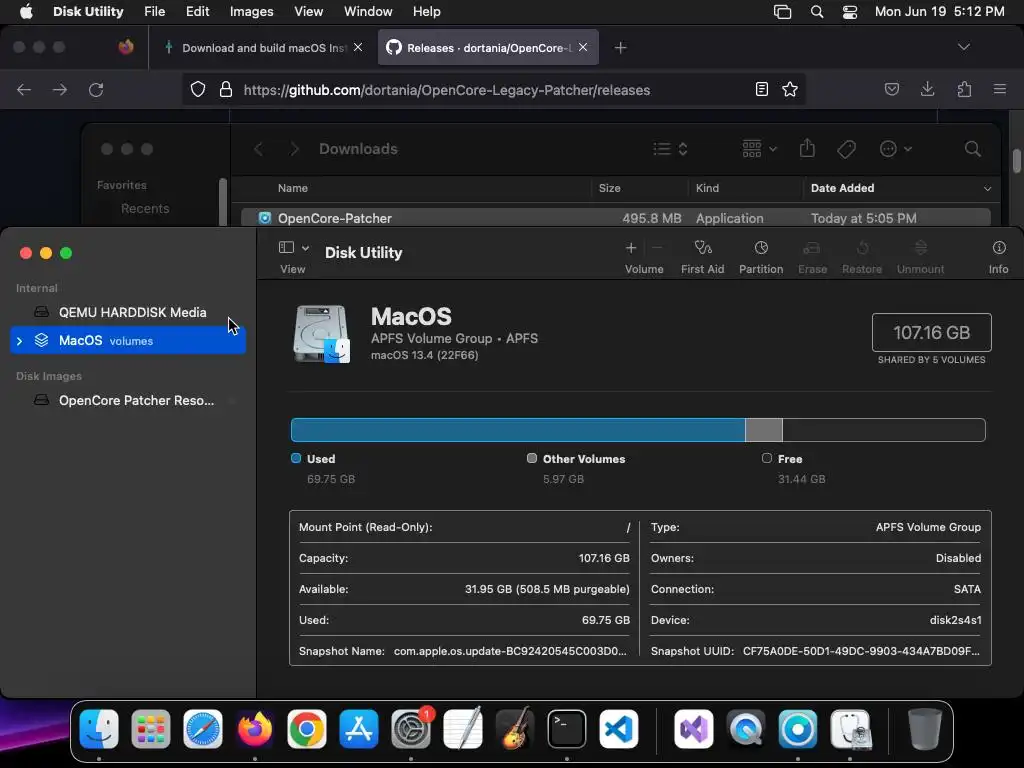Select the MacOS volumes sidebar row
The width and height of the screenshot is (1024, 768).
coord(128,340)
